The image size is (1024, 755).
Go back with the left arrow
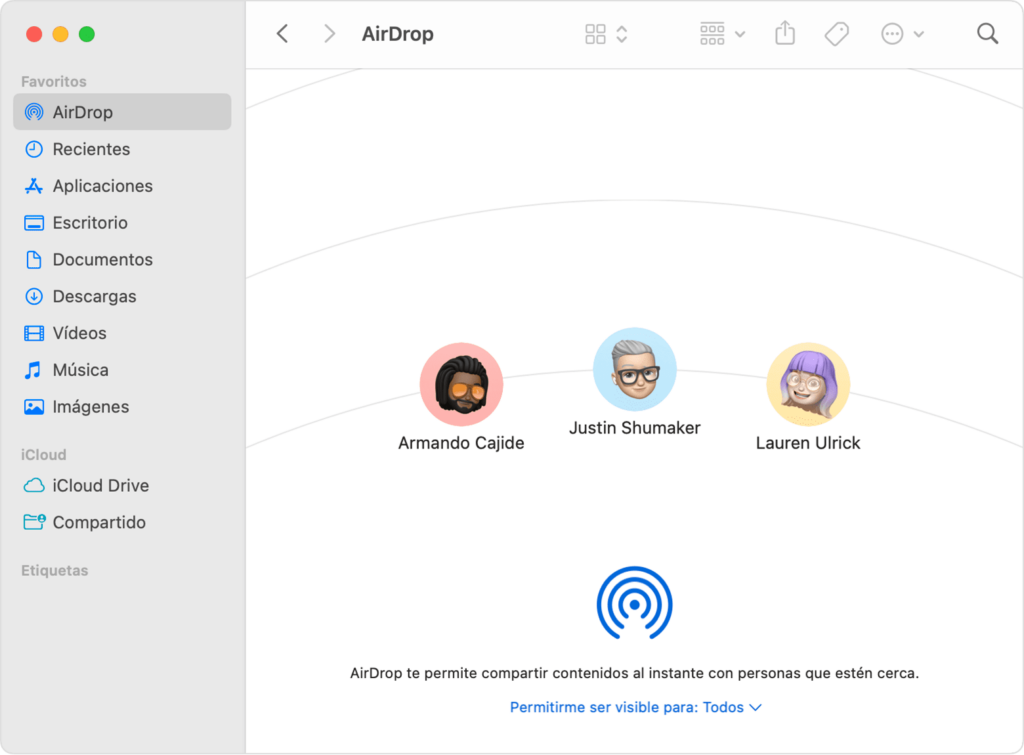click(x=282, y=34)
